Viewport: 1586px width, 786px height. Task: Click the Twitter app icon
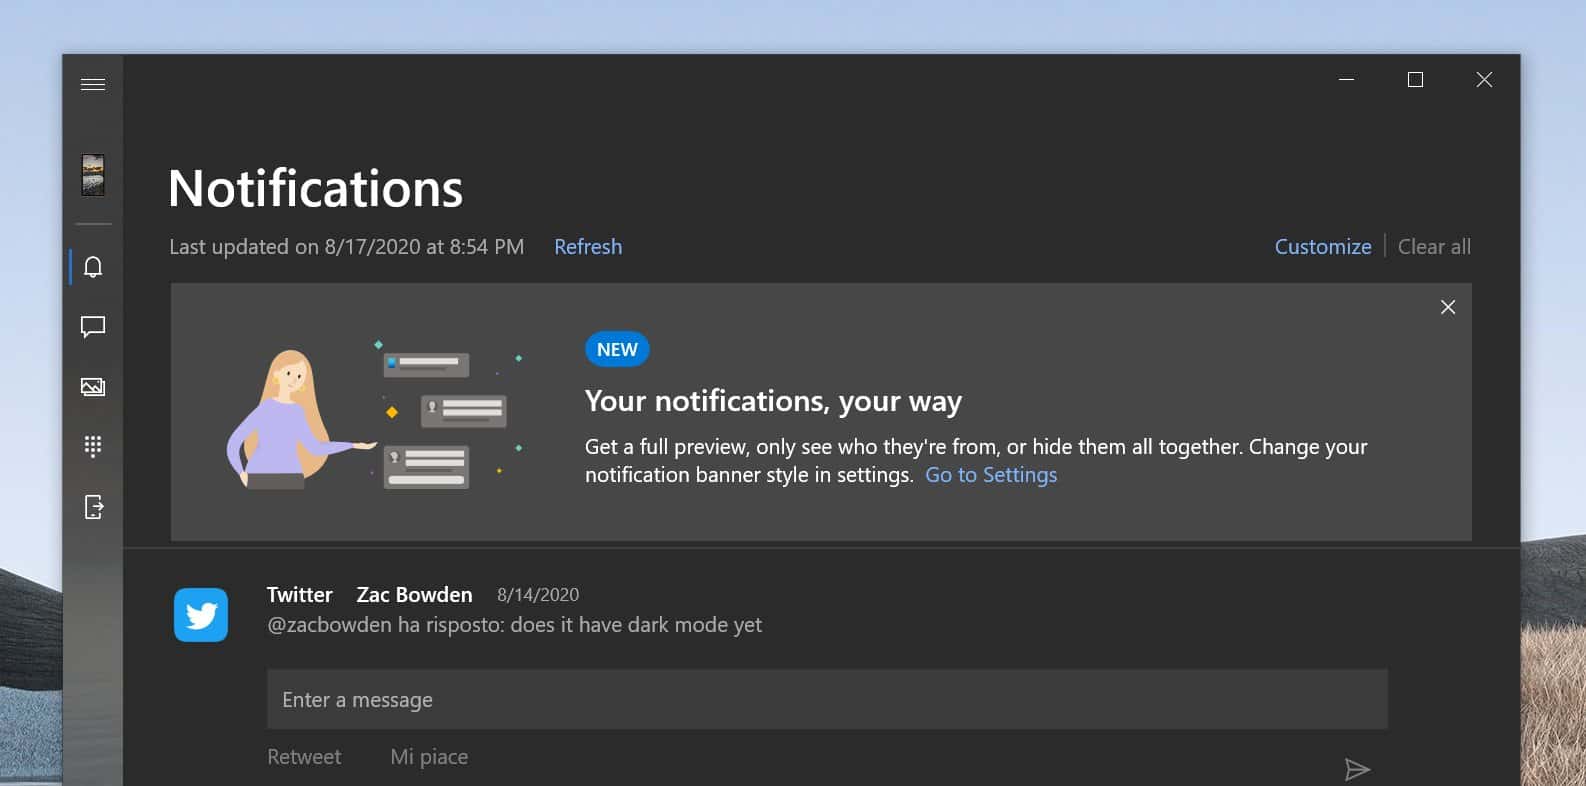[201, 615]
